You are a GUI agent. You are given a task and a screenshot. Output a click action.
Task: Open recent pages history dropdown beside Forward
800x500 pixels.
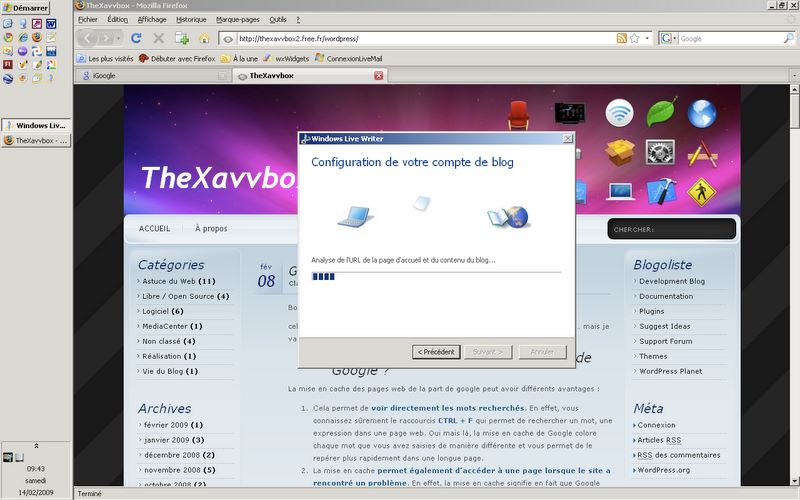pyautogui.click(x=118, y=38)
